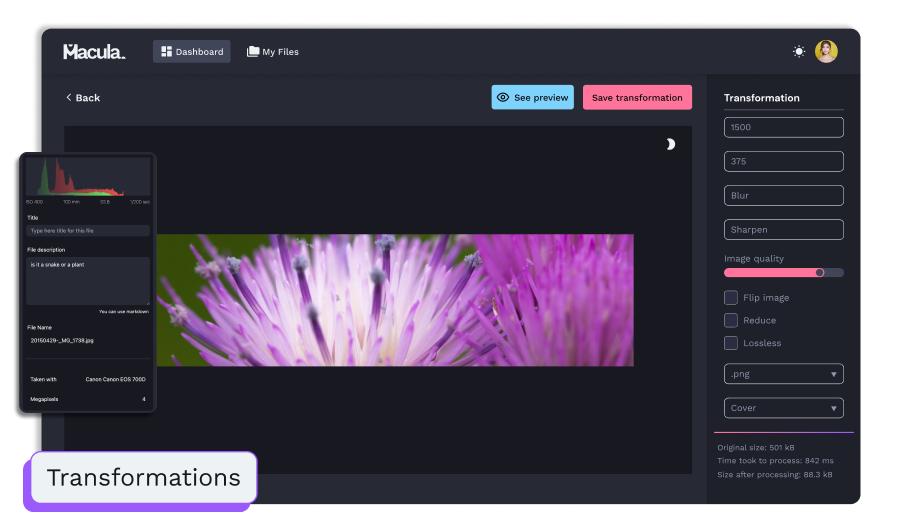Click the Macula logo
This screenshot has height=530, width=902.
tap(94, 52)
